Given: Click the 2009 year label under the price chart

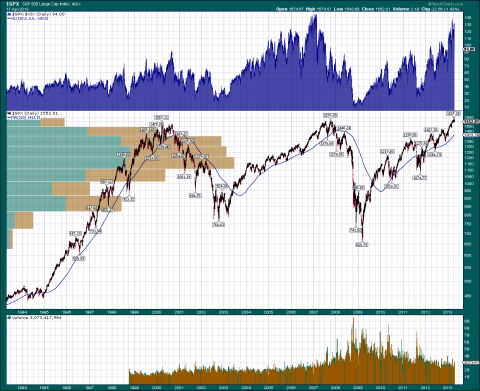Looking at the screenshot, I should click(x=358, y=312).
